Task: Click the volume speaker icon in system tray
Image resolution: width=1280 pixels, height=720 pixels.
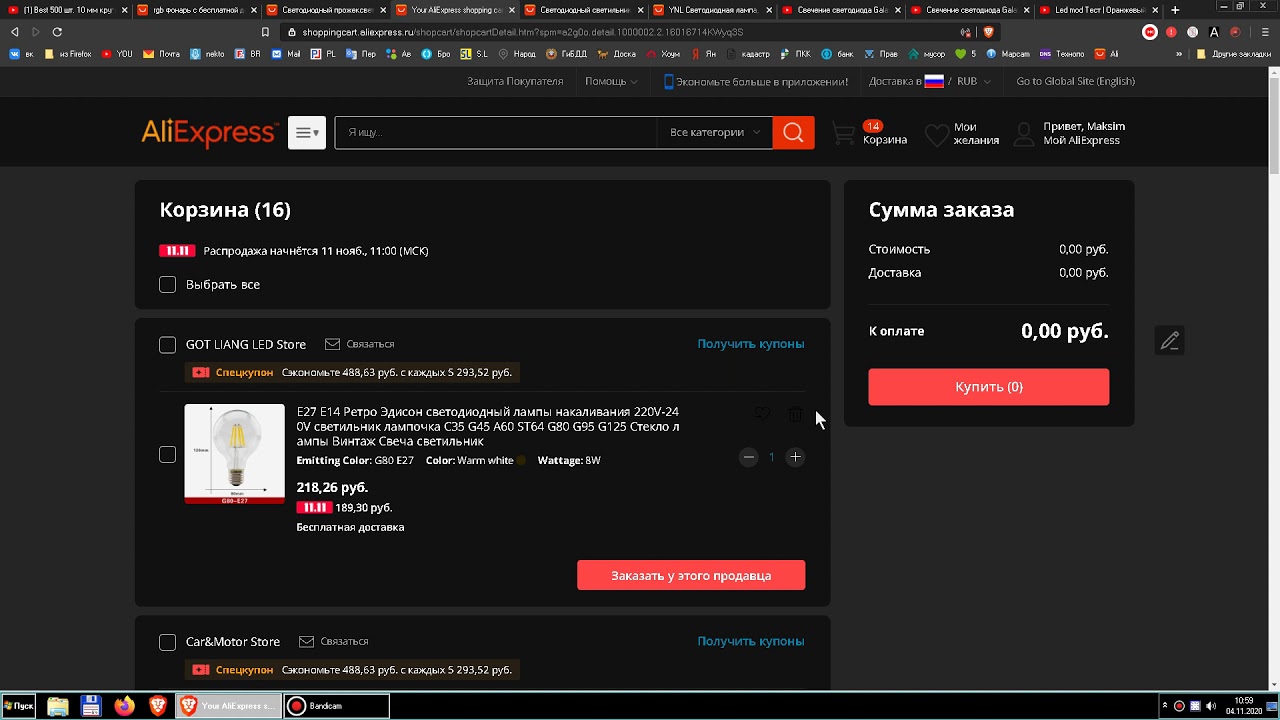Action: pos(1211,706)
